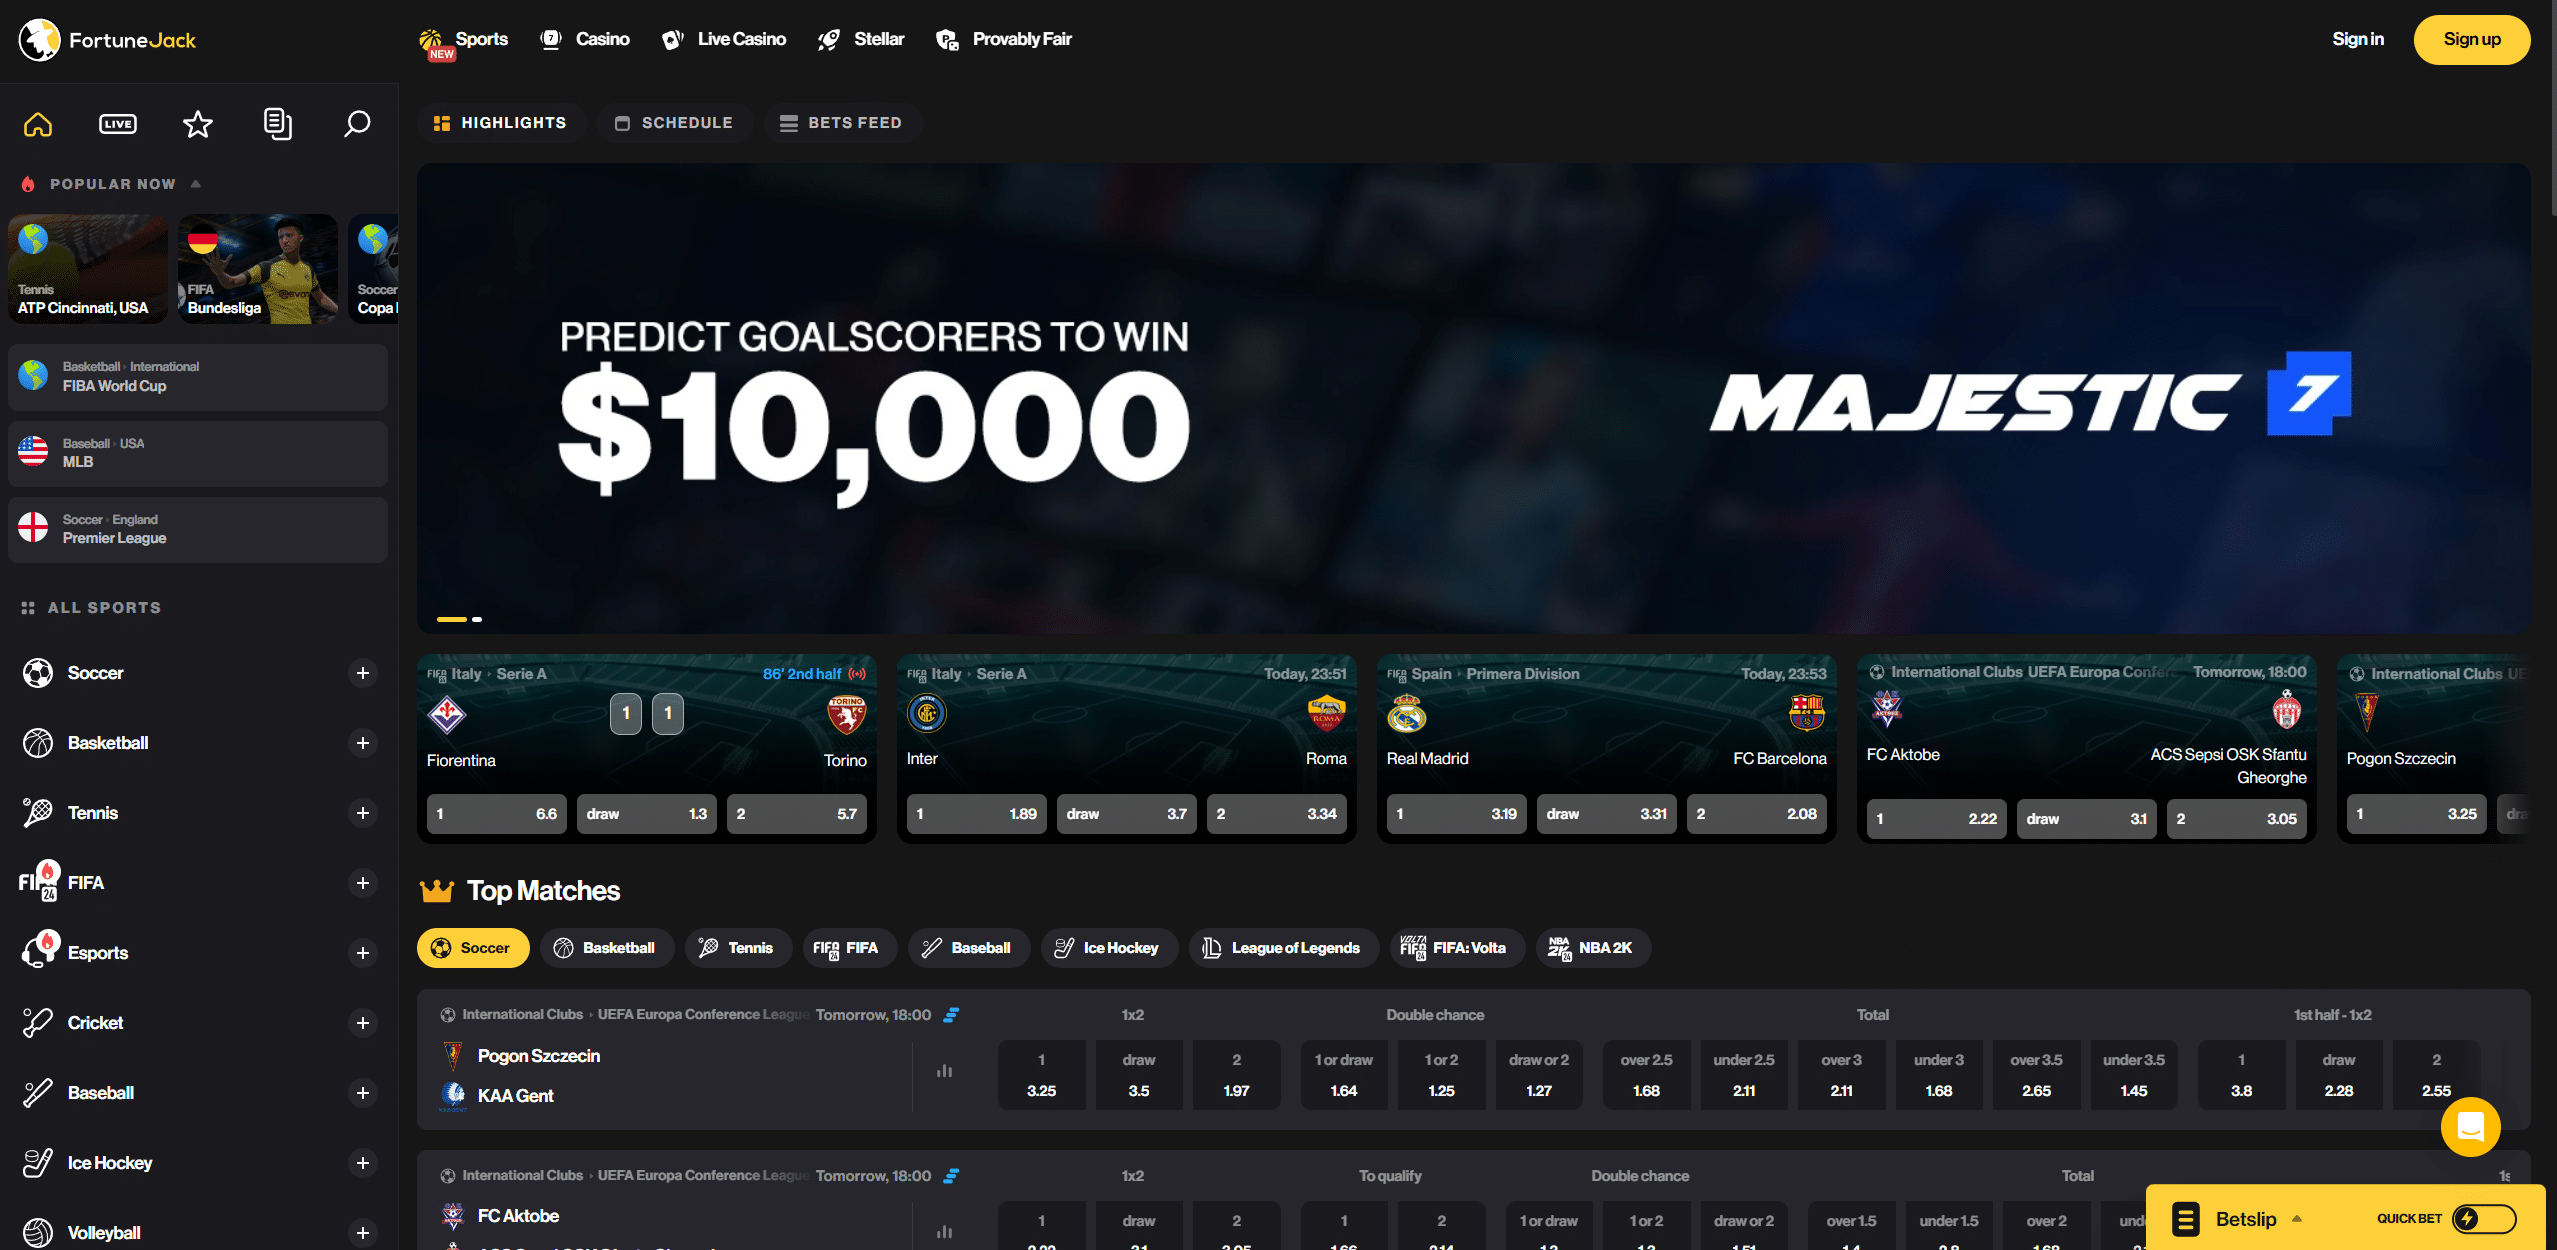Screen dimensions: 2557x1250
Task: Open the home icon in sidebar
Action: coord(38,124)
